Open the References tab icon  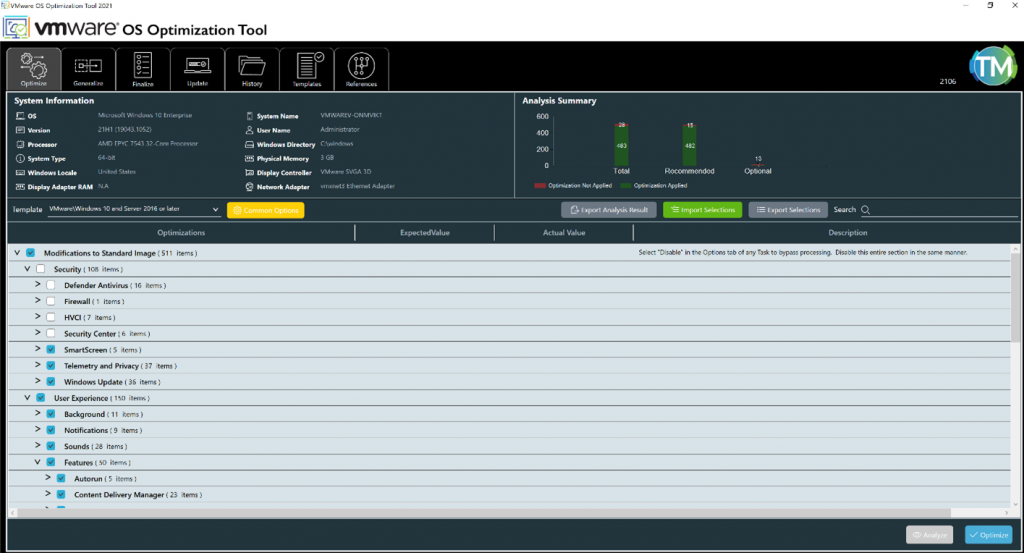click(361, 66)
